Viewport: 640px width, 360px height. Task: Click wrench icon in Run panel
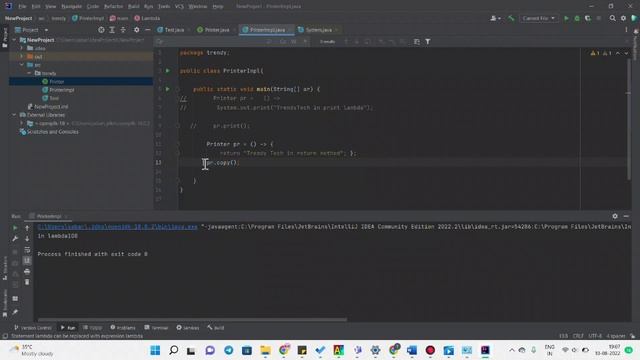pyautogui.click(x=15, y=239)
